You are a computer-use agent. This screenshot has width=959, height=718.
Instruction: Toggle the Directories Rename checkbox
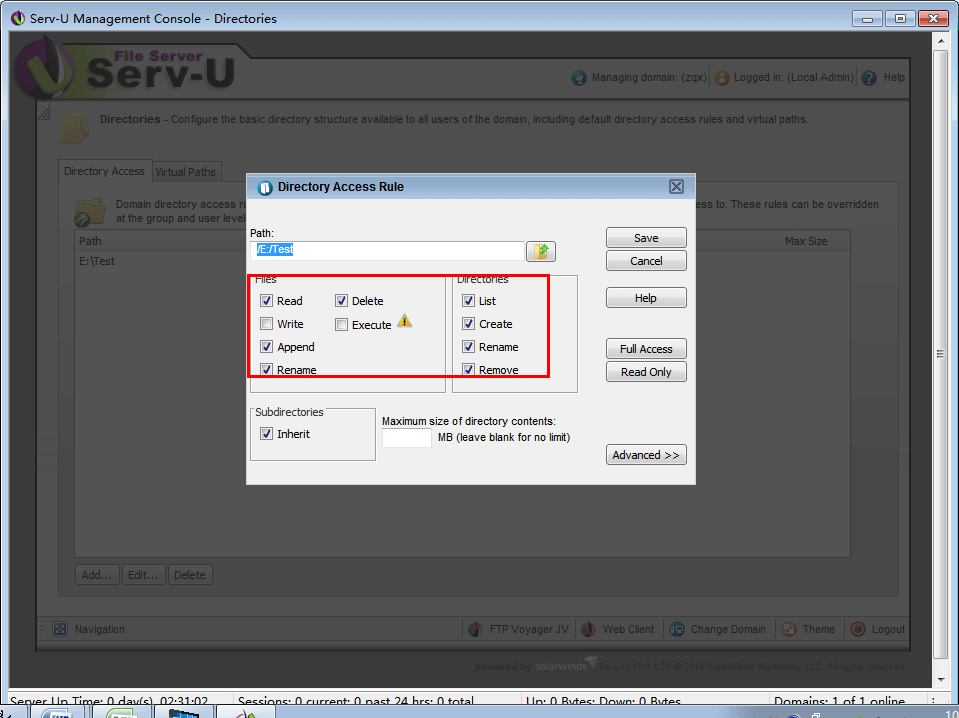pyautogui.click(x=468, y=347)
